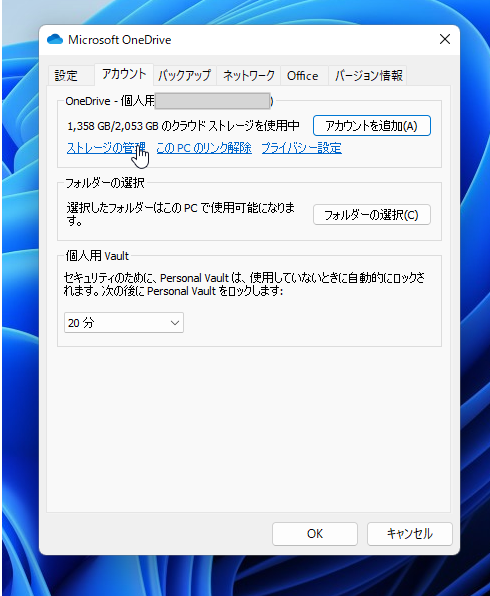
Task: Click the OneDrive - 個人用 group heading
Action: click(110, 101)
